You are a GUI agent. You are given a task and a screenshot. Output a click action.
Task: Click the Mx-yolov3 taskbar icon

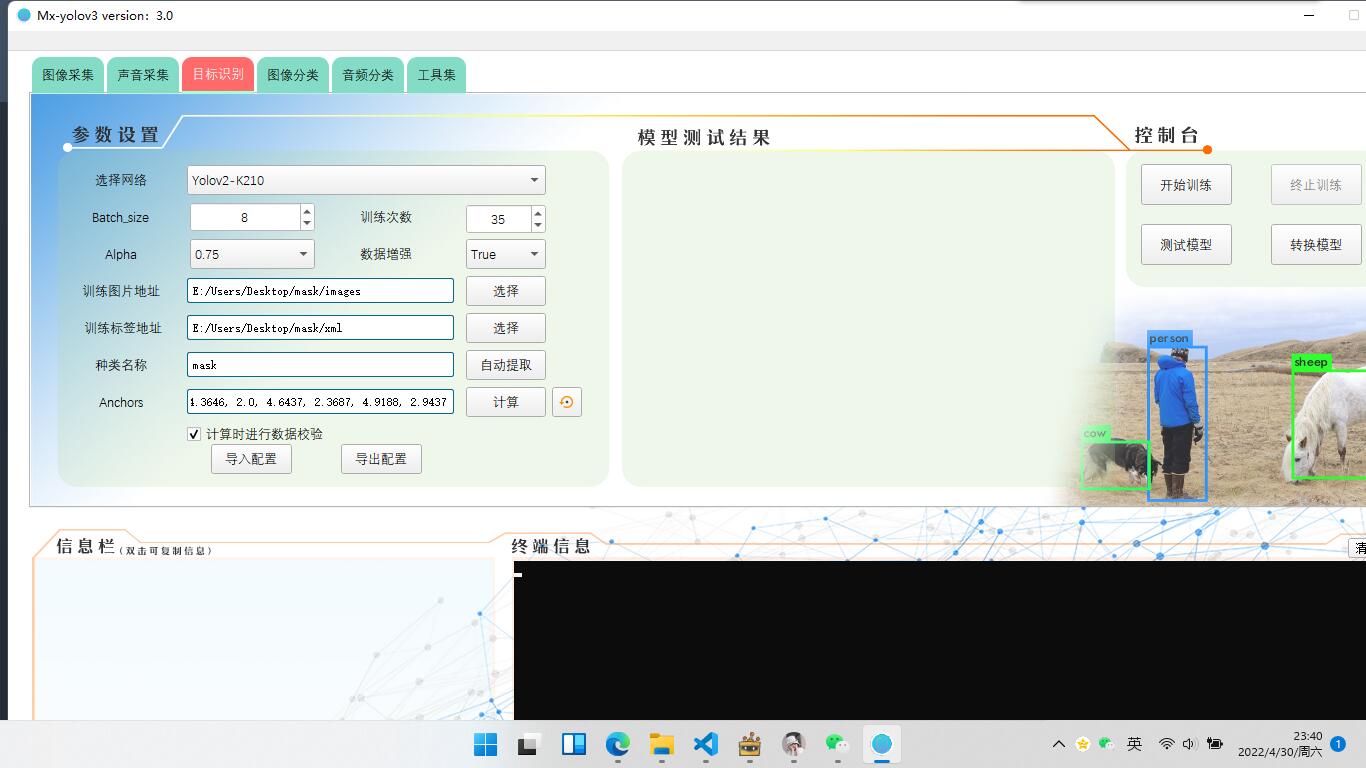[x=881, y=744]
